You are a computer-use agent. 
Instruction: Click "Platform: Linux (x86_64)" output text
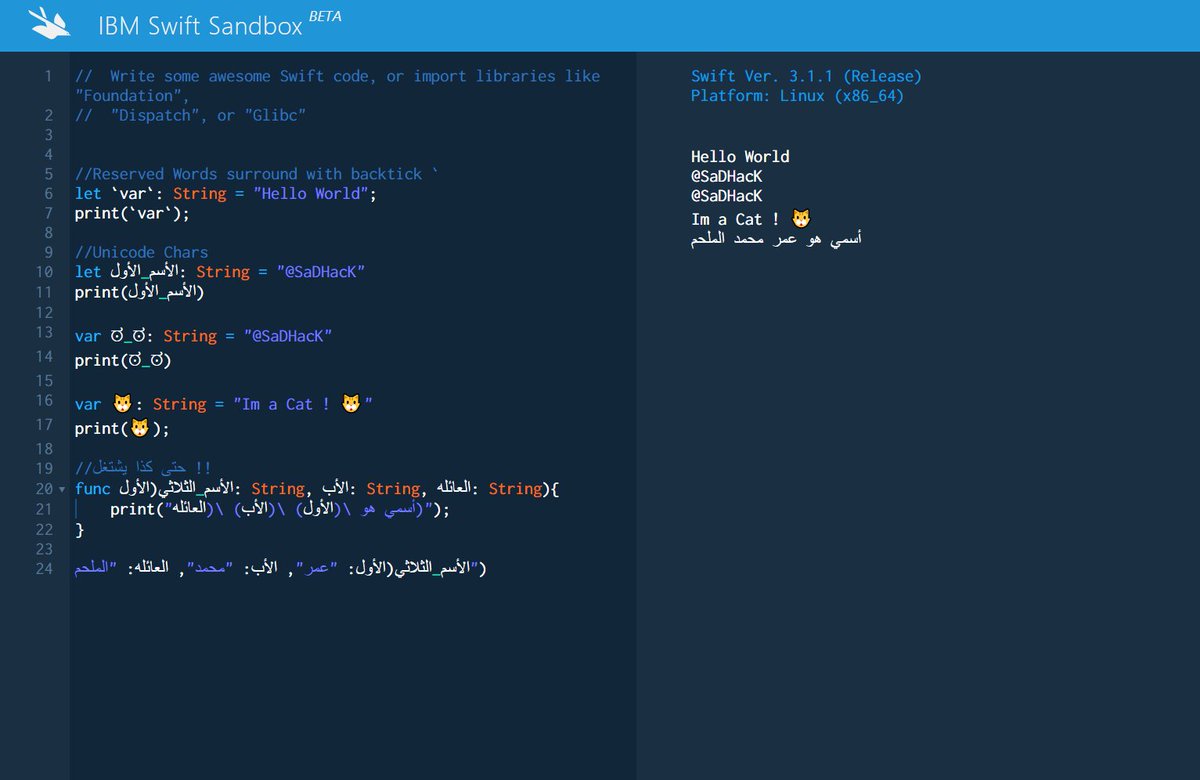click(797, 96)
